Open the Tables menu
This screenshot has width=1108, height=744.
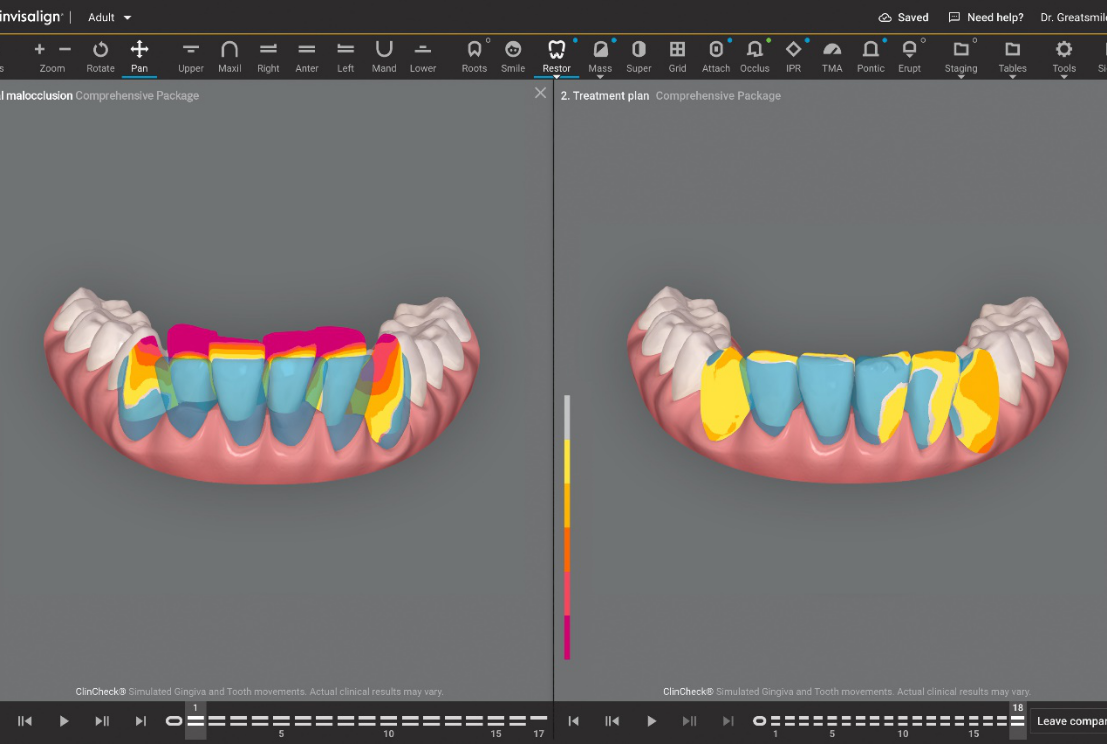point(1013,57)
